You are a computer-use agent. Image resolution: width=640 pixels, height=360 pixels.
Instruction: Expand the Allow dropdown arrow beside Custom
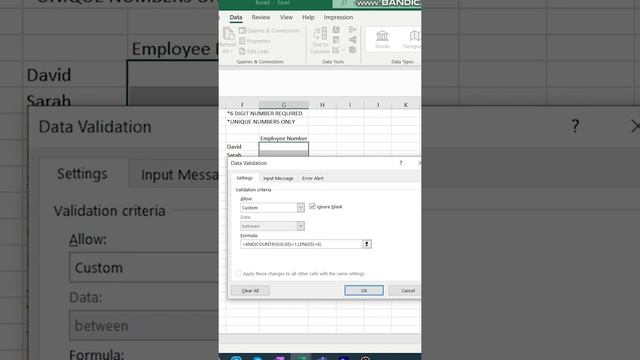[x=300, y=208]
